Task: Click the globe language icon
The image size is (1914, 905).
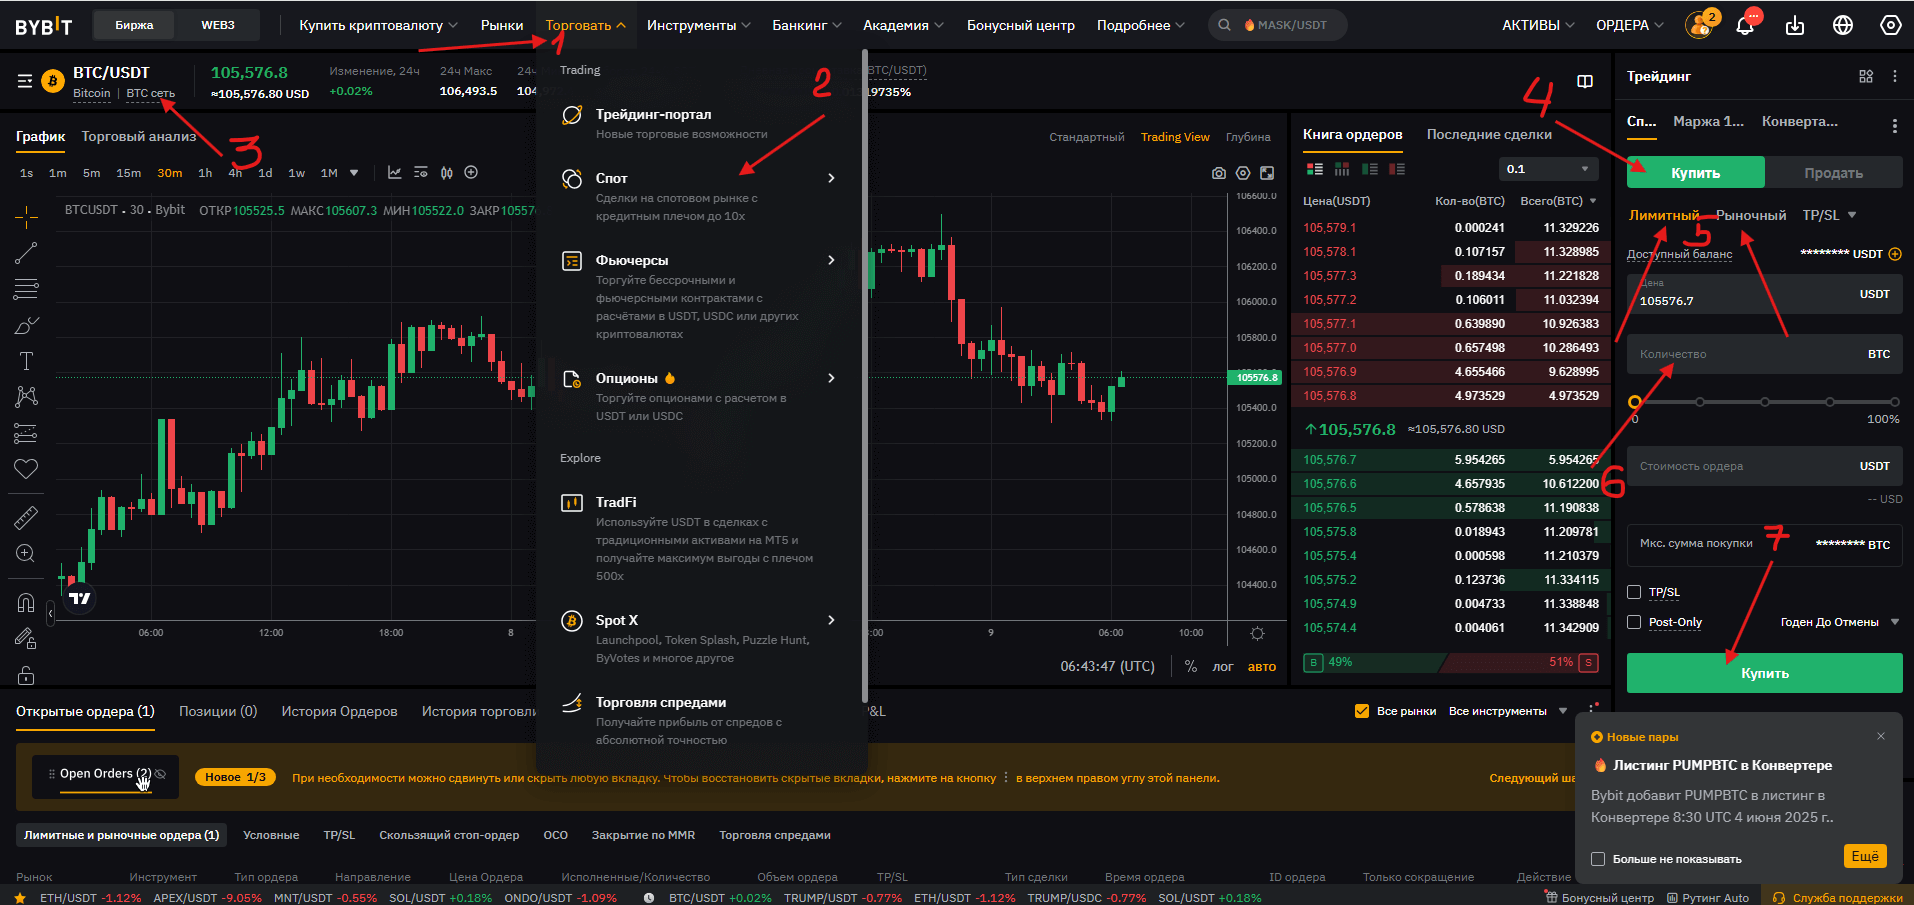Action: tap(1843, 26)
